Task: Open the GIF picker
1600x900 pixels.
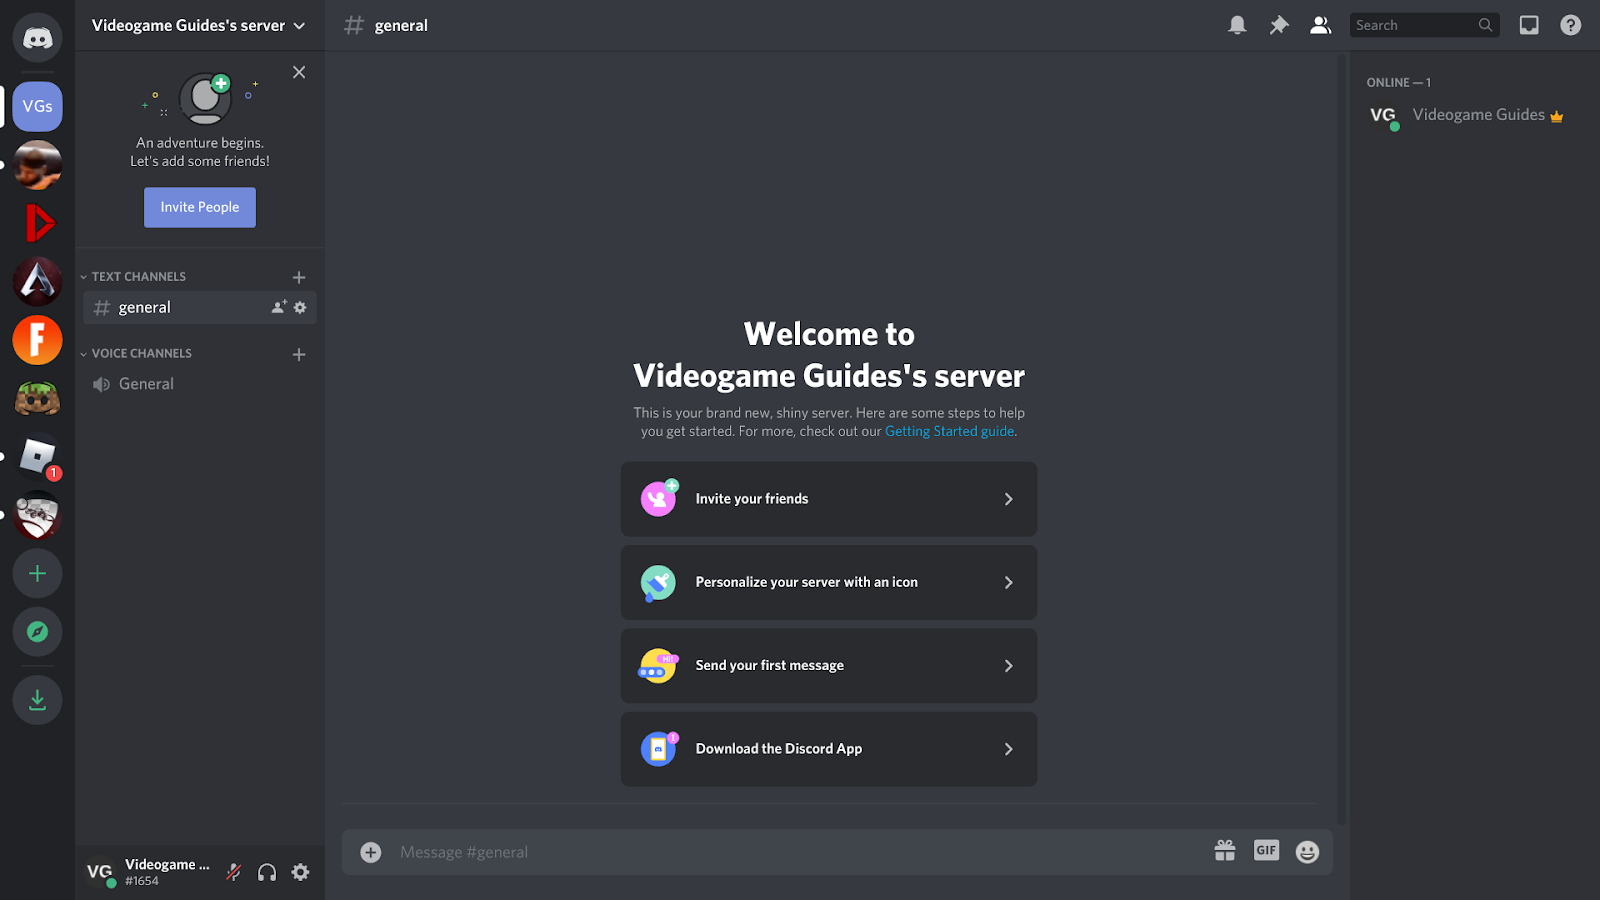Action: pos(1266,850)
